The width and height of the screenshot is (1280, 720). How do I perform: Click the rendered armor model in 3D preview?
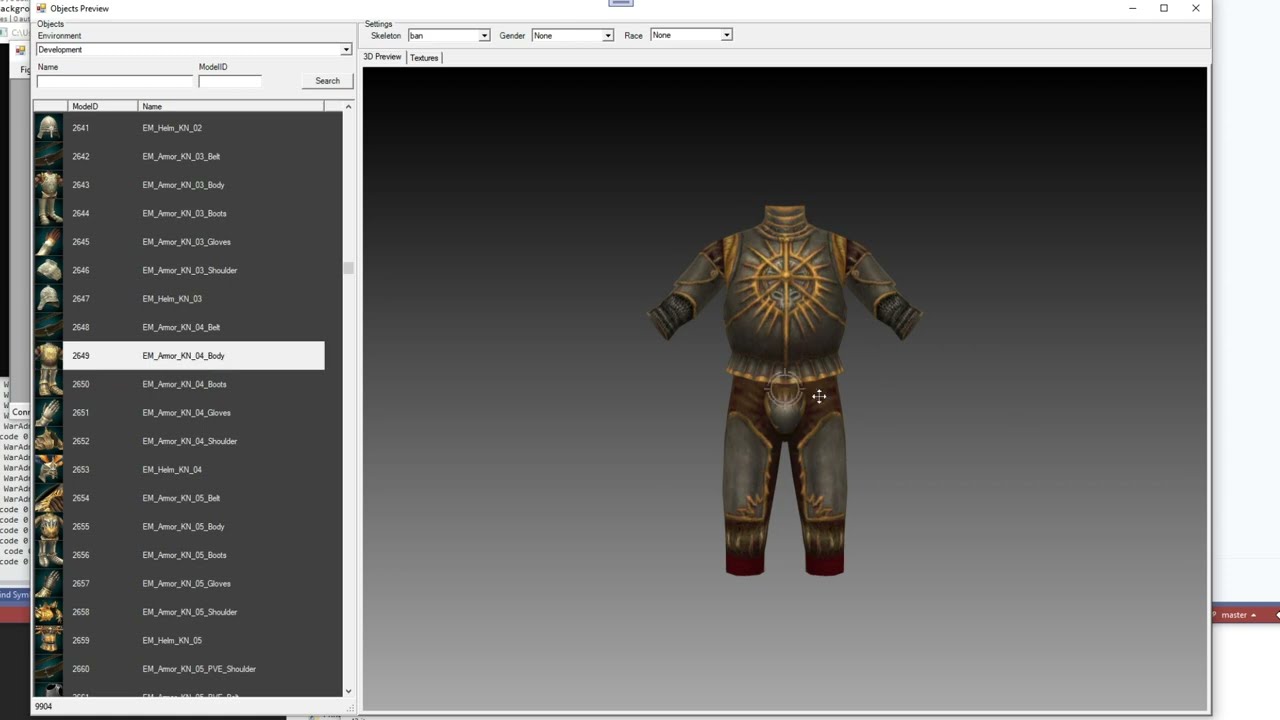785,390
